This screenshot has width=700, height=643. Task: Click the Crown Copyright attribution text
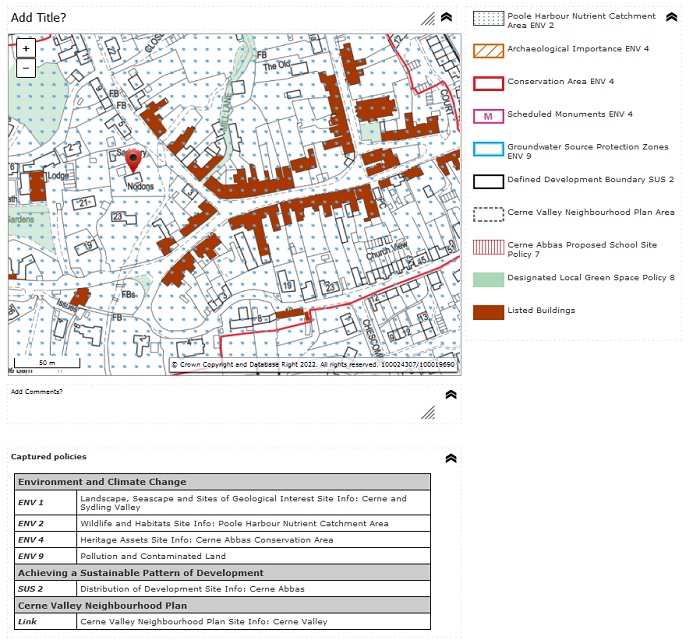(x=313, y=364)
